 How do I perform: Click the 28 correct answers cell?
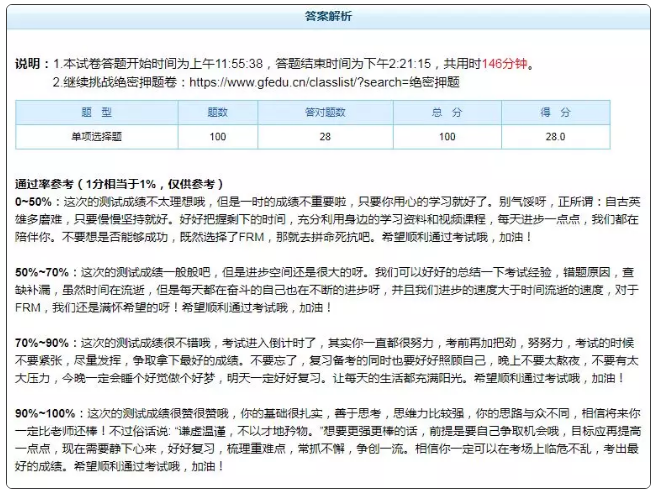coord(325,137)
